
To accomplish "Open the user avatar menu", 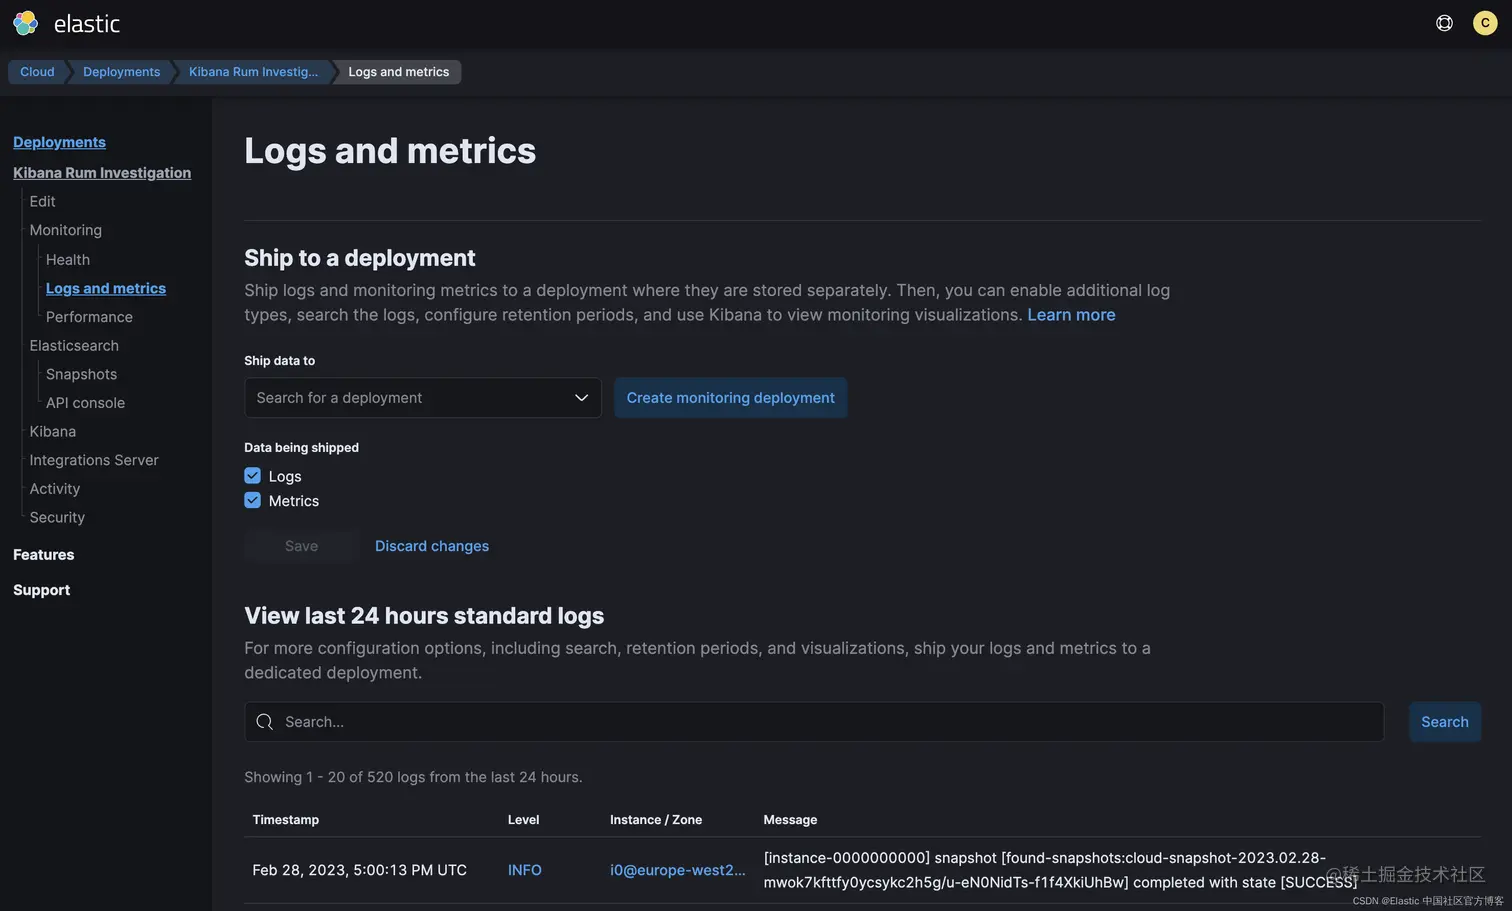I will pyautogui.click(x=1485, y=23).
